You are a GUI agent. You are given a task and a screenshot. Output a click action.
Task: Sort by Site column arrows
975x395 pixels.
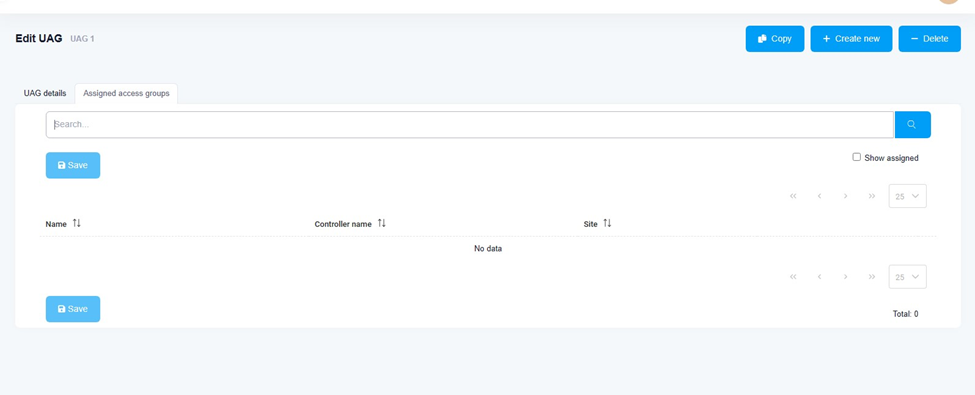point(607,223)
